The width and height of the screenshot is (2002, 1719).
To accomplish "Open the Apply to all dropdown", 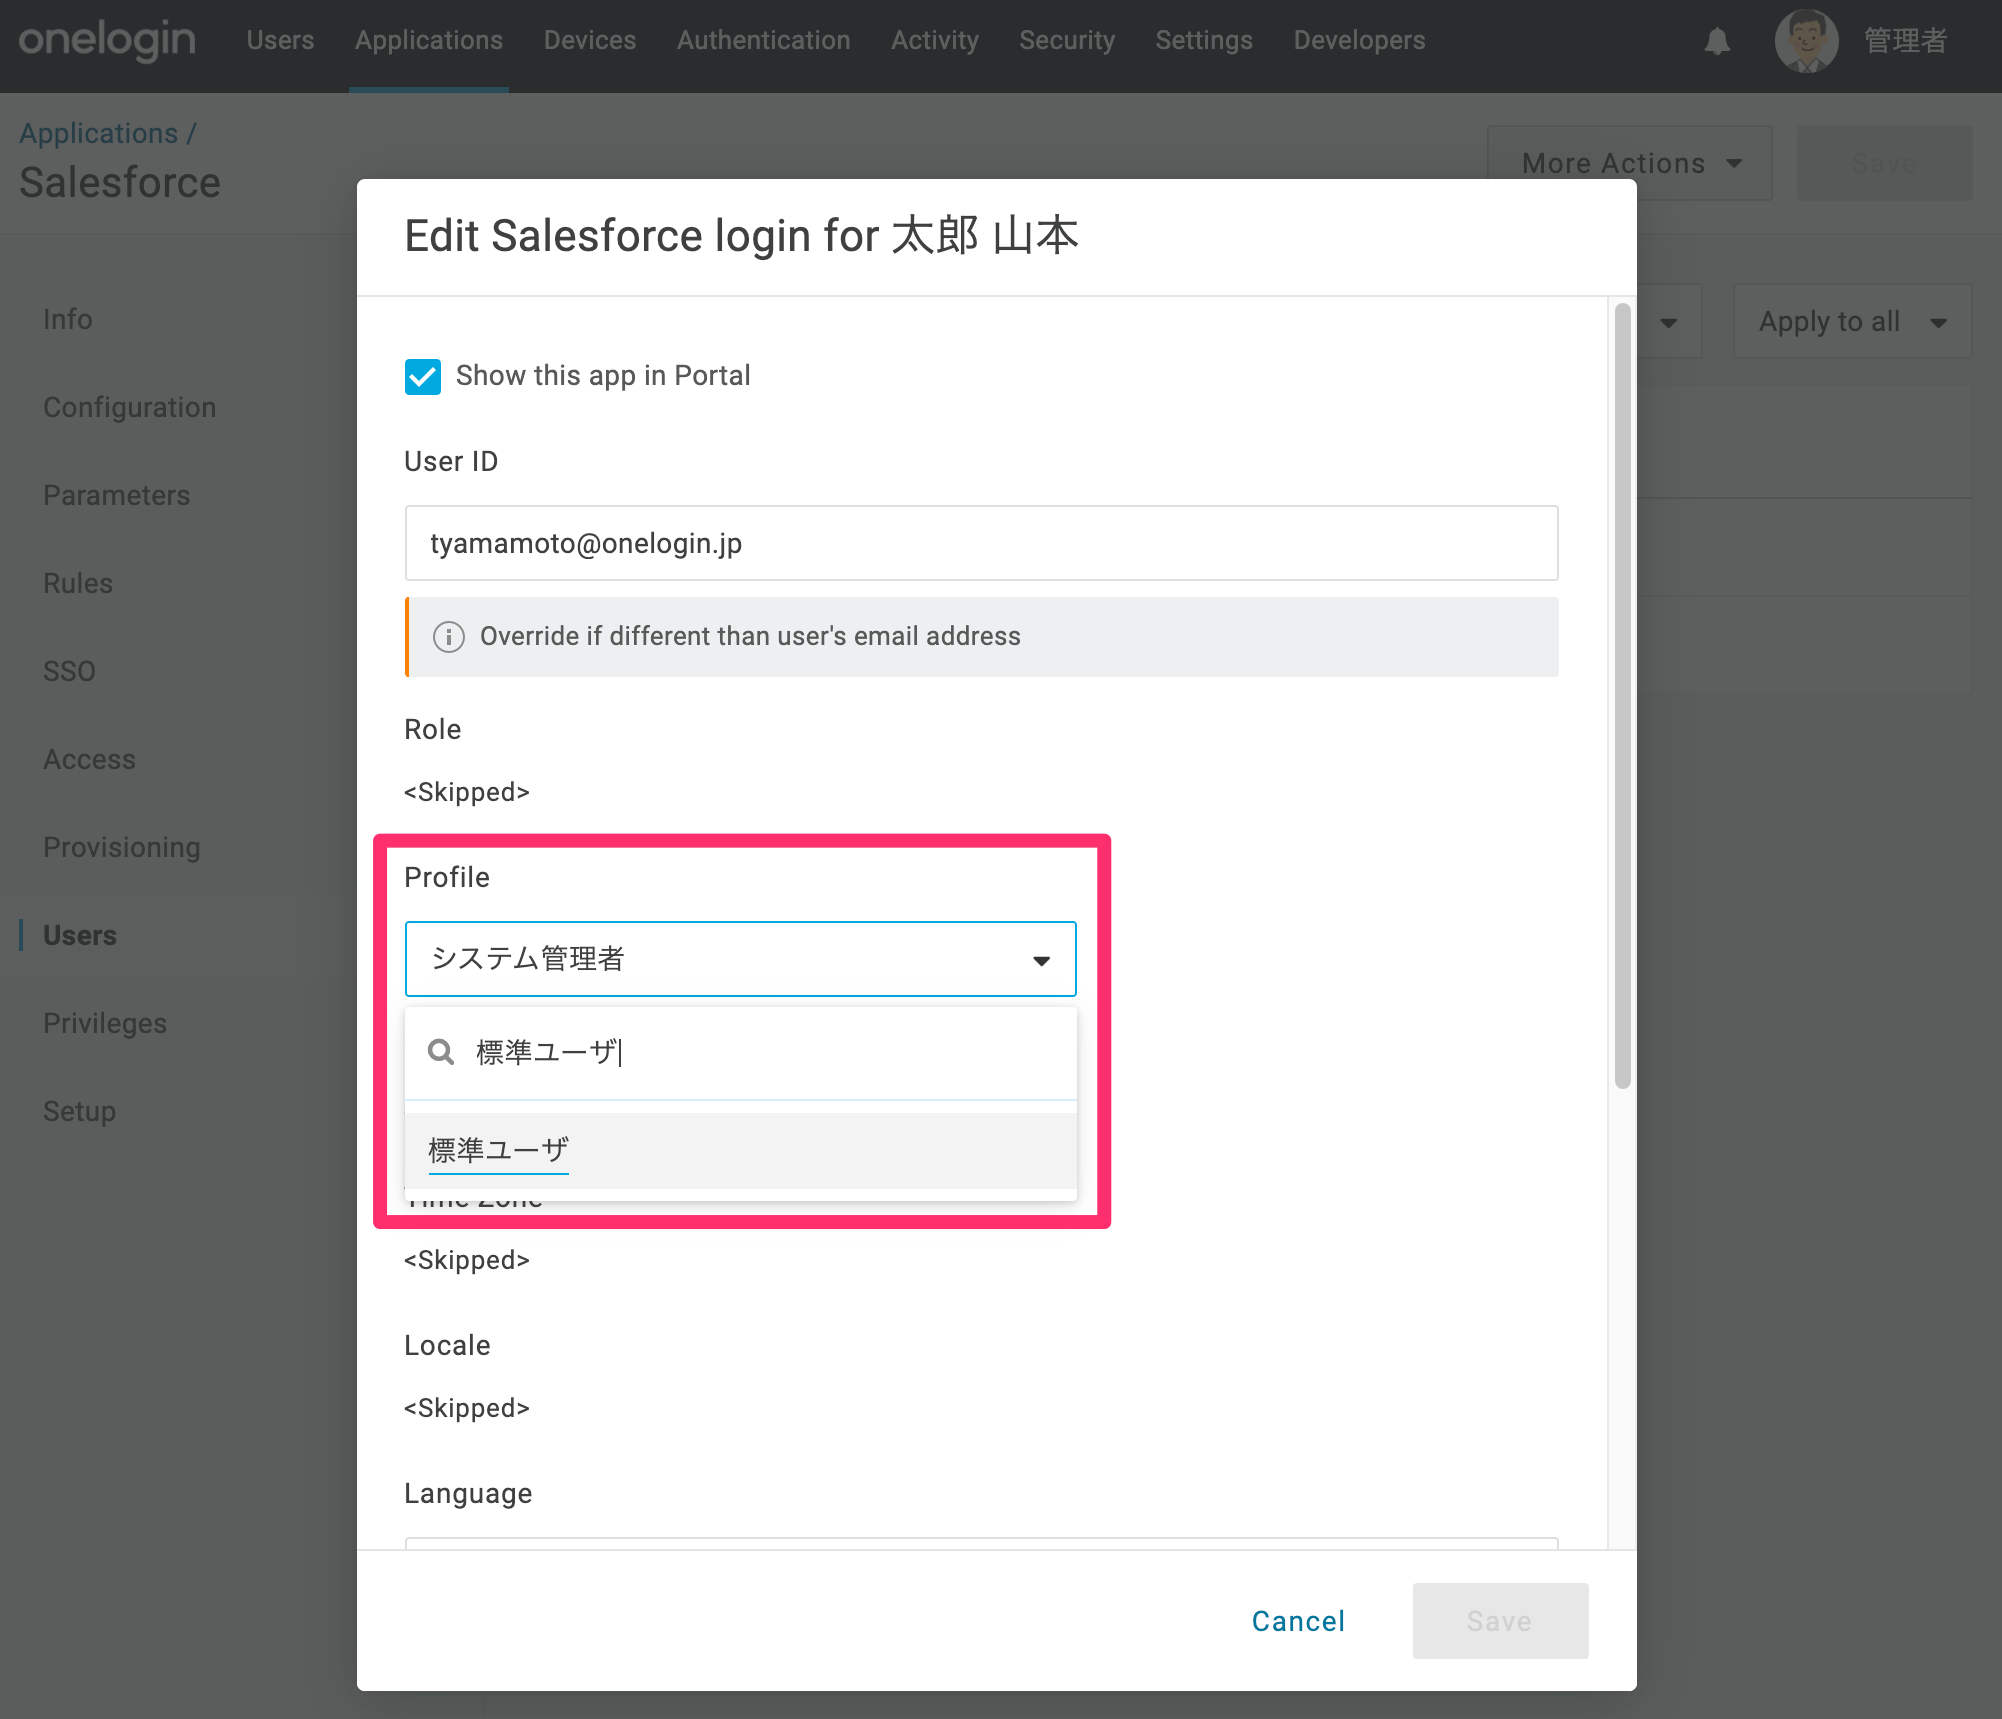I will pyautogui.click(x=1852, y=322).
